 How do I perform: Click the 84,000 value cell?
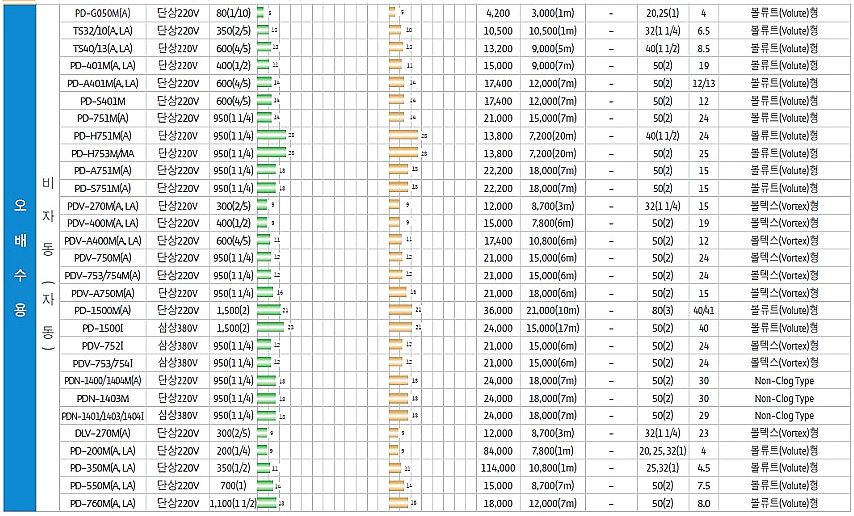497,450
